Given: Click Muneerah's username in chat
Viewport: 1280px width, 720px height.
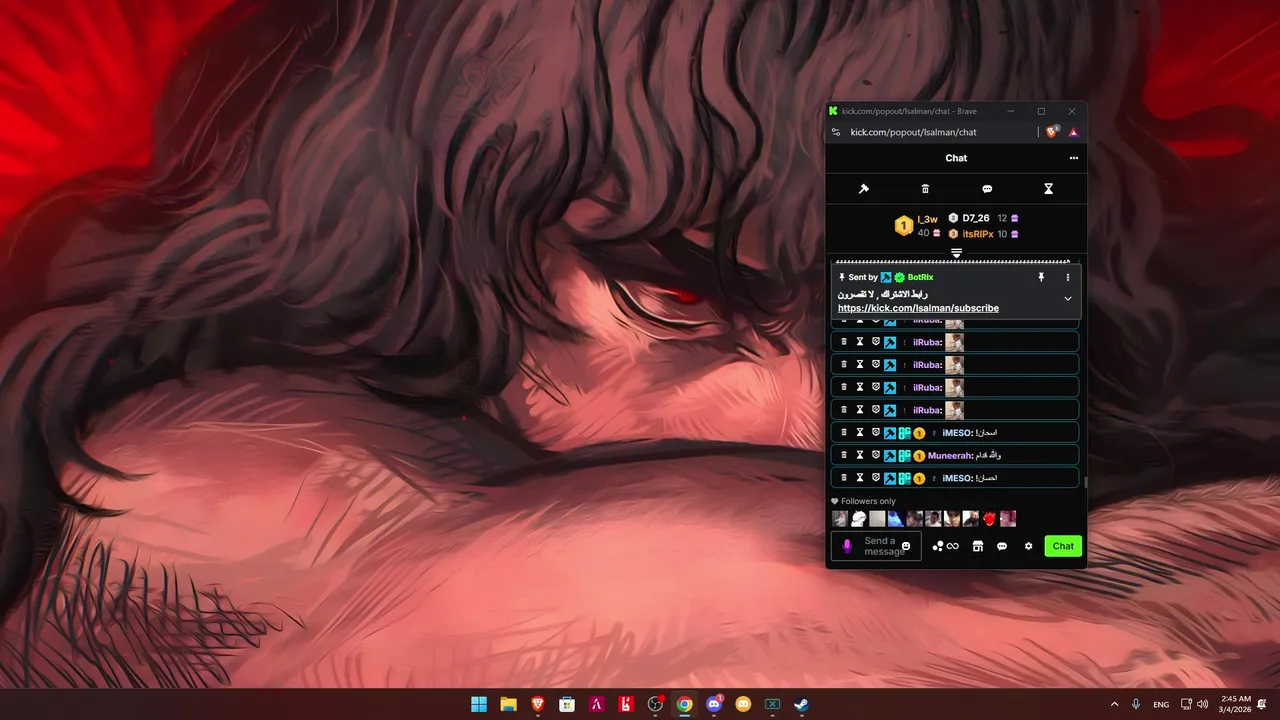Looking at the screenshot, I should coord(949,455).
